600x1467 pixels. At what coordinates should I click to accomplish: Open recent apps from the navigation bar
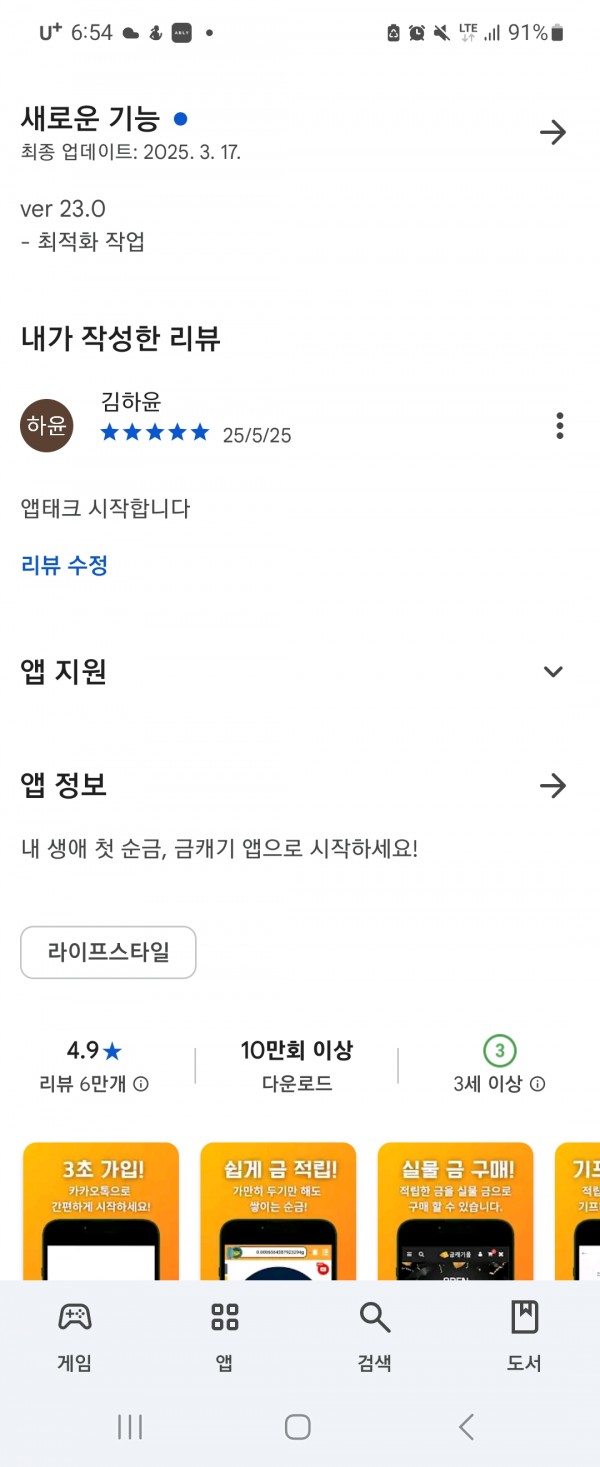pos(130,1427)
